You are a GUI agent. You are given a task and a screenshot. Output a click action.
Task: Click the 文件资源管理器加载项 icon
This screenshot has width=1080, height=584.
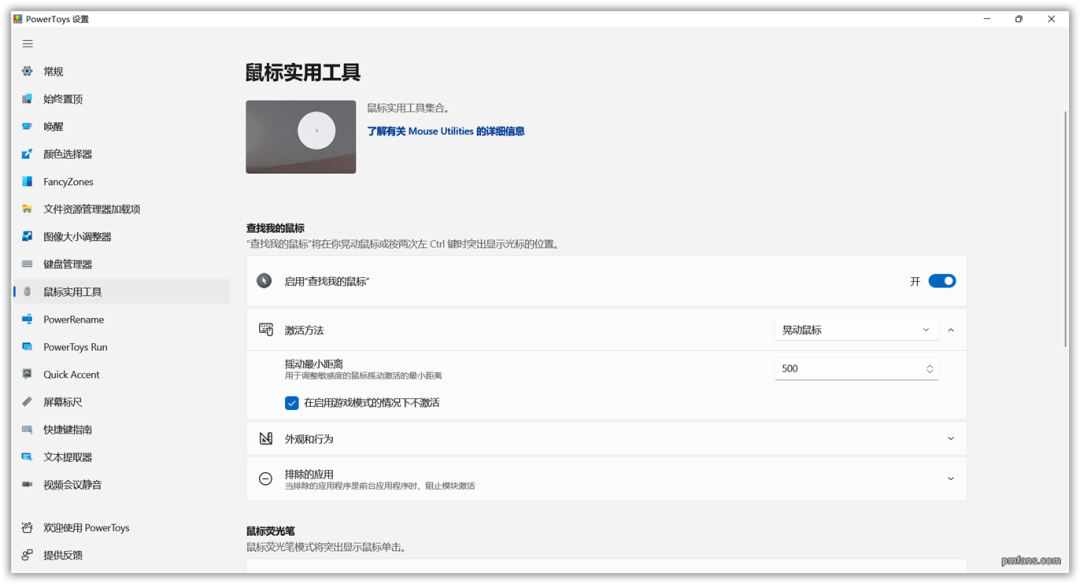tap(27, 209)
